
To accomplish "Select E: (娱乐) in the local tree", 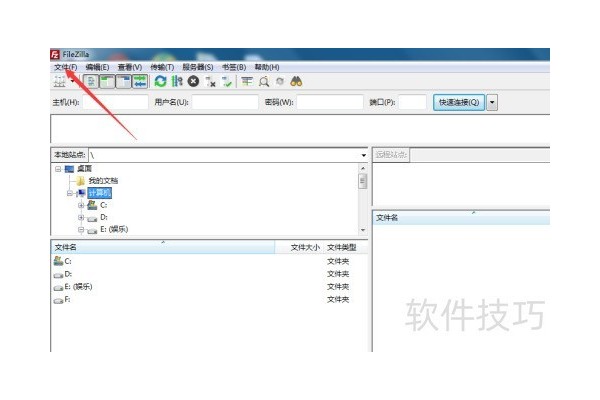I will click(114, 229).
